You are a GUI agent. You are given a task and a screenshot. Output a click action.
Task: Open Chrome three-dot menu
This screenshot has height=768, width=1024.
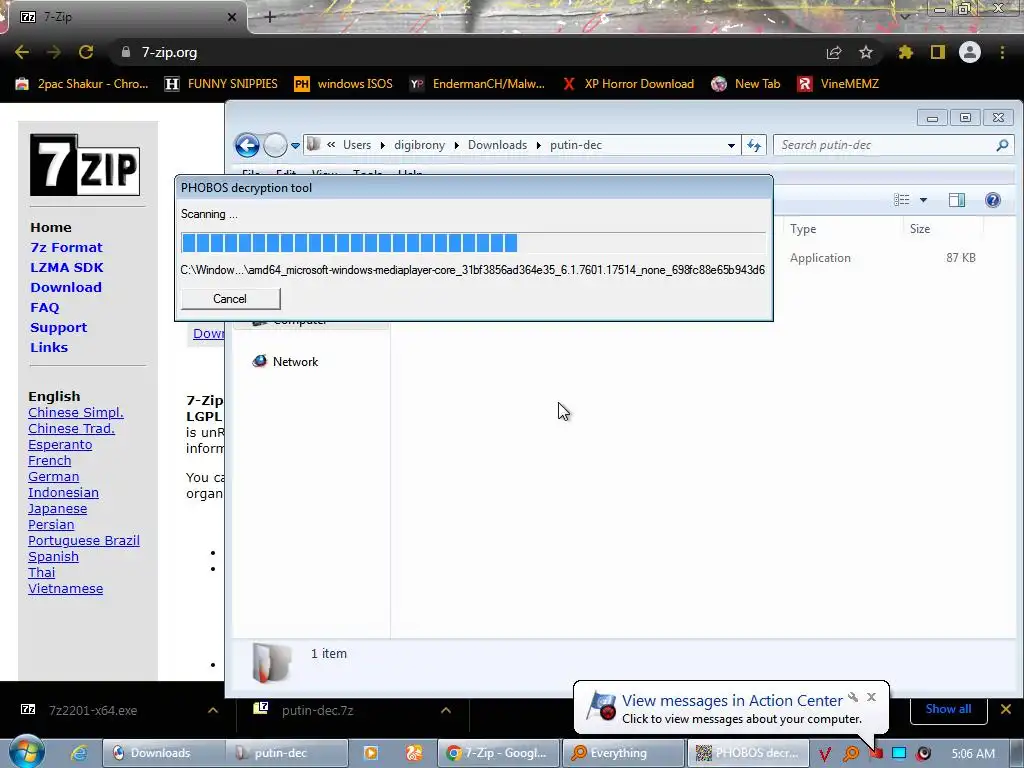tap(1002, 52)
